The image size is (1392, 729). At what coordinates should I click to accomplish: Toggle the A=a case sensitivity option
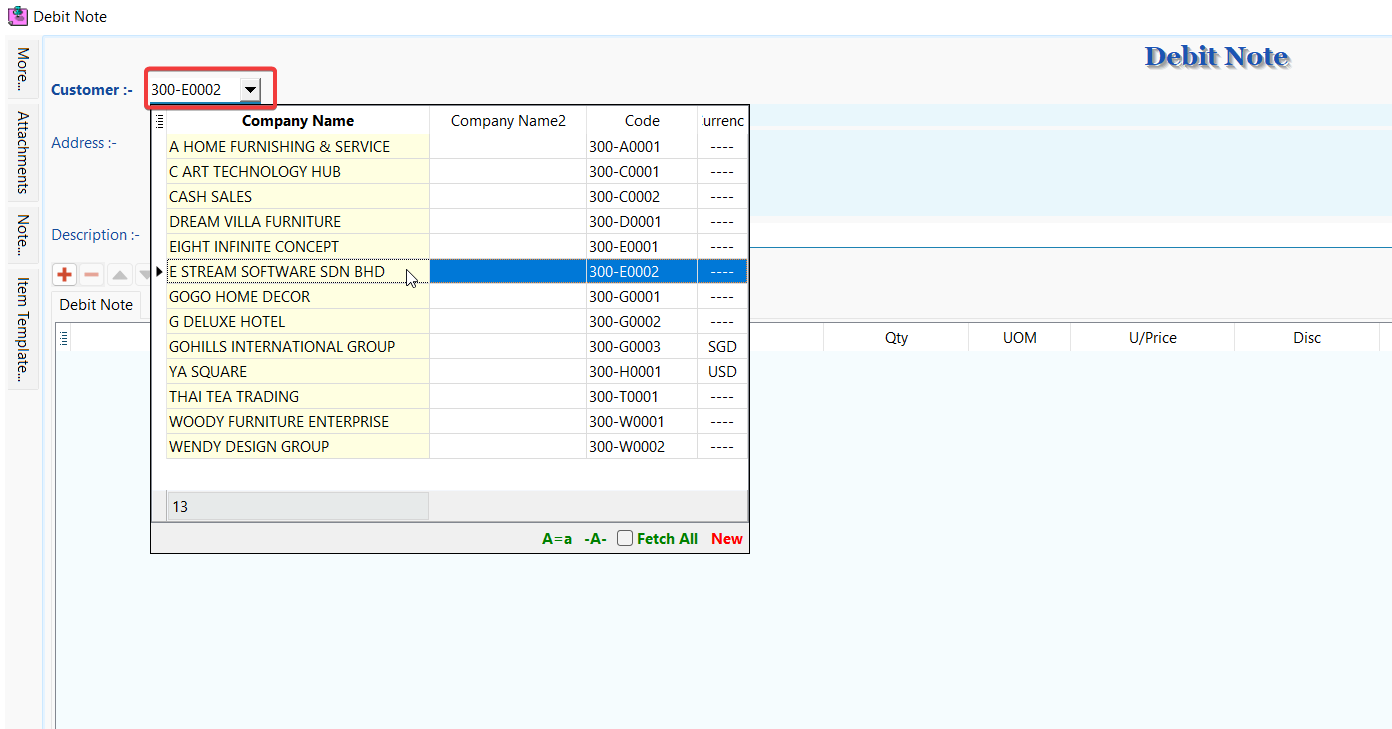(x=557, y=539)
